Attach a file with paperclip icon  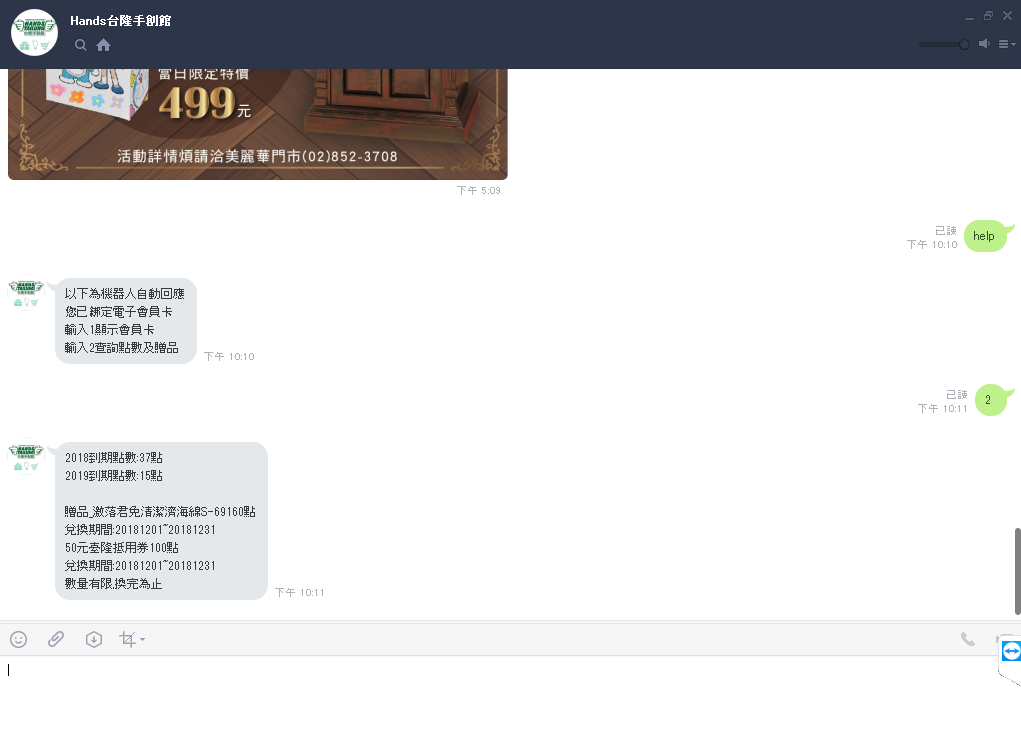point(56,639)
